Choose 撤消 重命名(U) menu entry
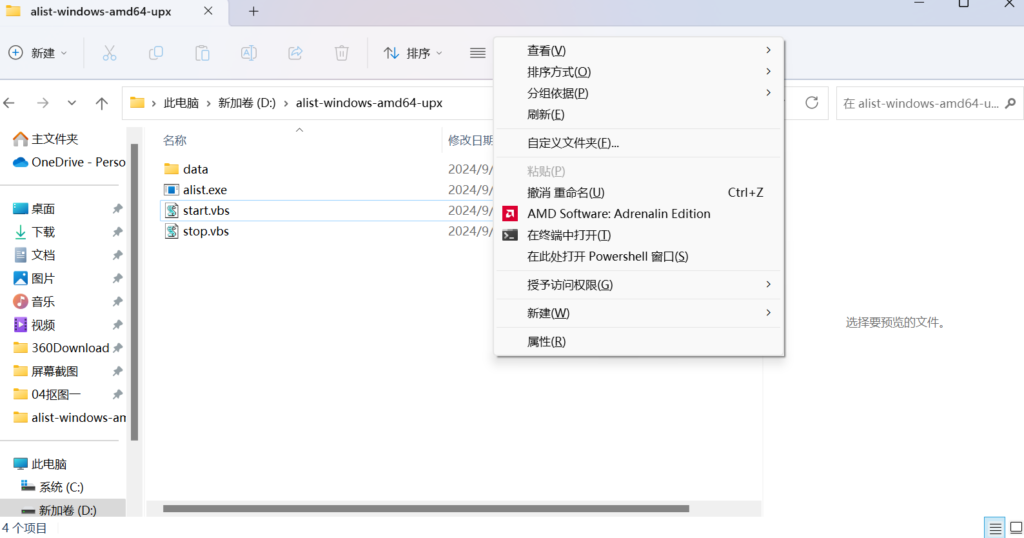 pos(639,193)
